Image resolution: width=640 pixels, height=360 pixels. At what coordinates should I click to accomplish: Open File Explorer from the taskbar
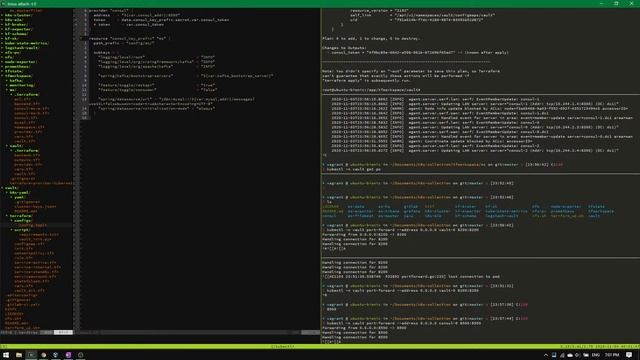19,355
